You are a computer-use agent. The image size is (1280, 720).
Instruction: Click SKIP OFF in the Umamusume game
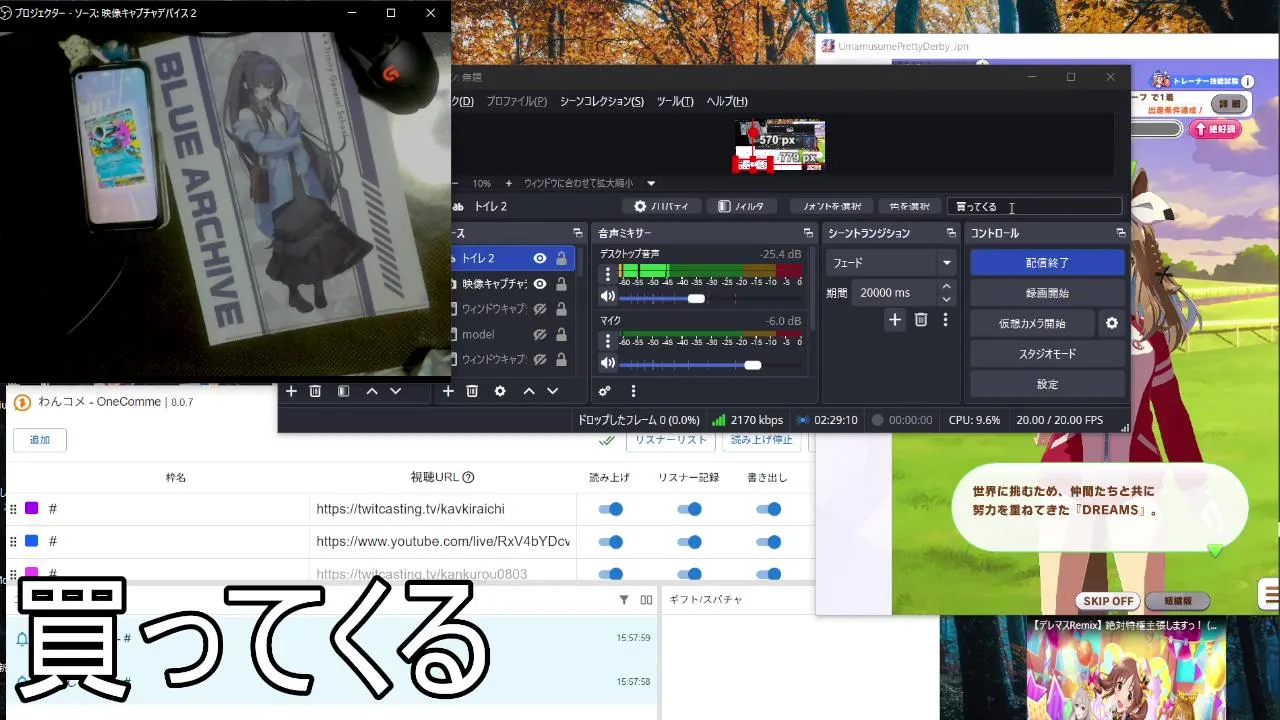[x=1108, y=601]
